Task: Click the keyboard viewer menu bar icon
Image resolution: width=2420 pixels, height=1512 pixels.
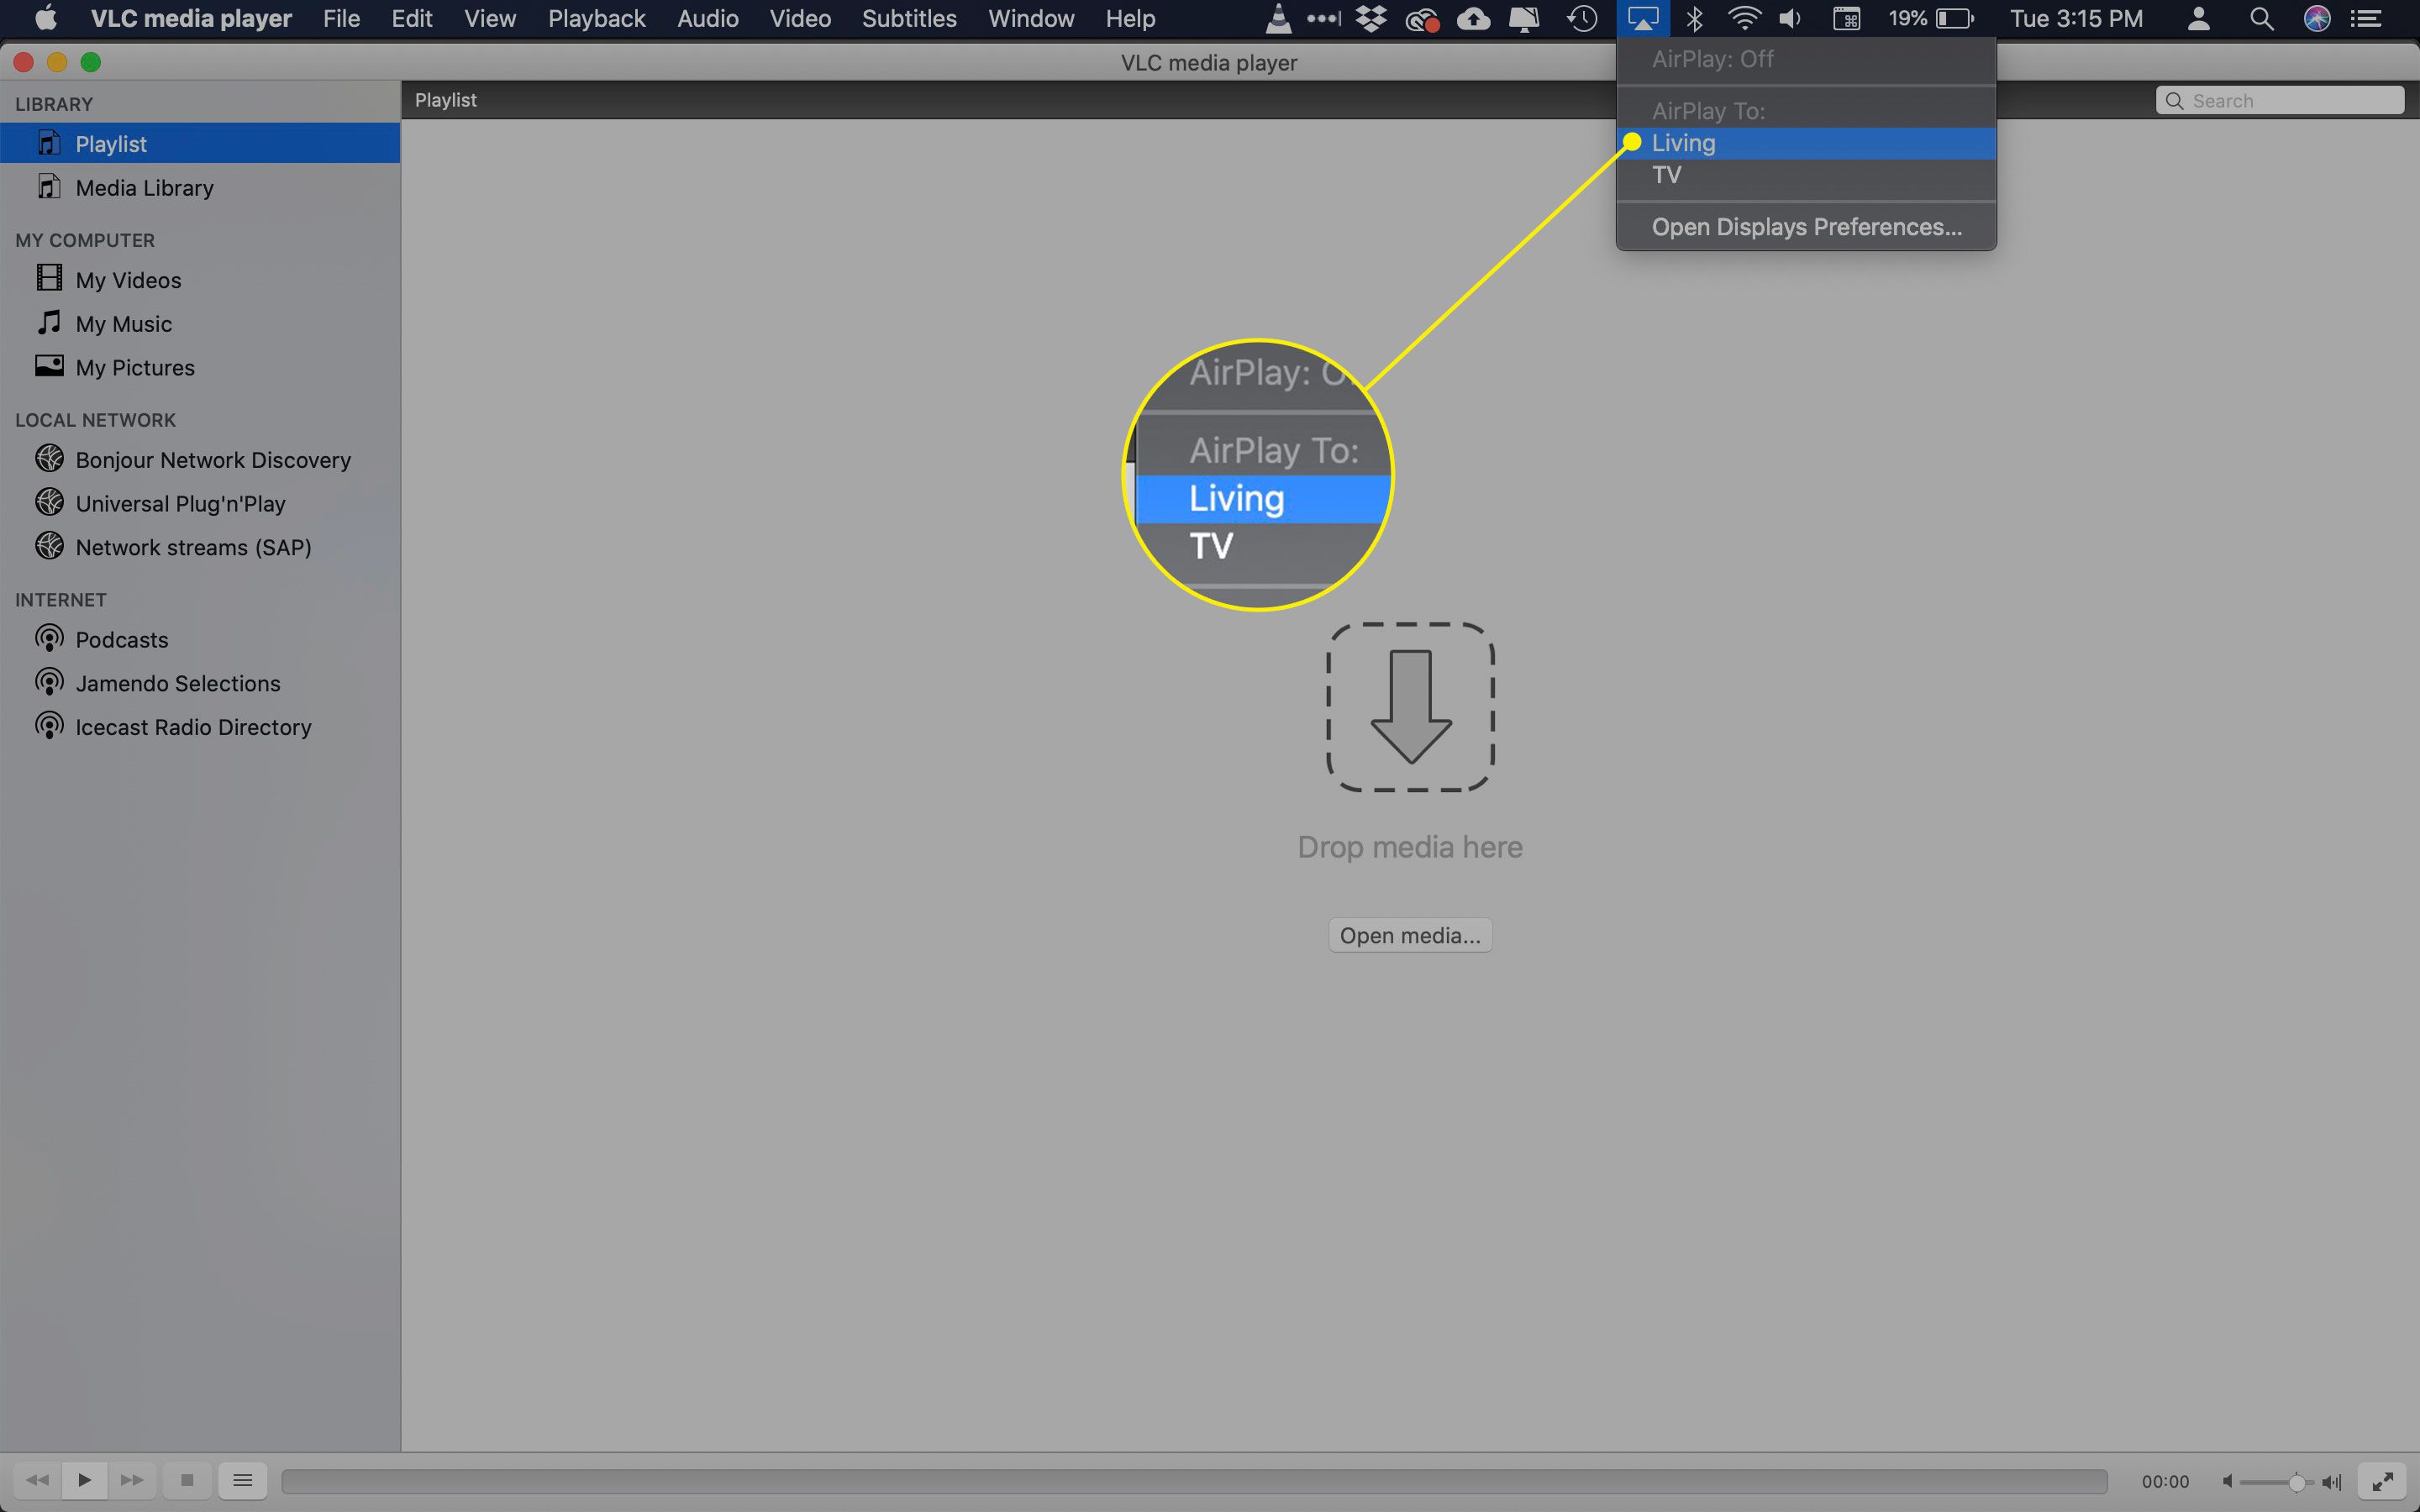Action: 1846,18
